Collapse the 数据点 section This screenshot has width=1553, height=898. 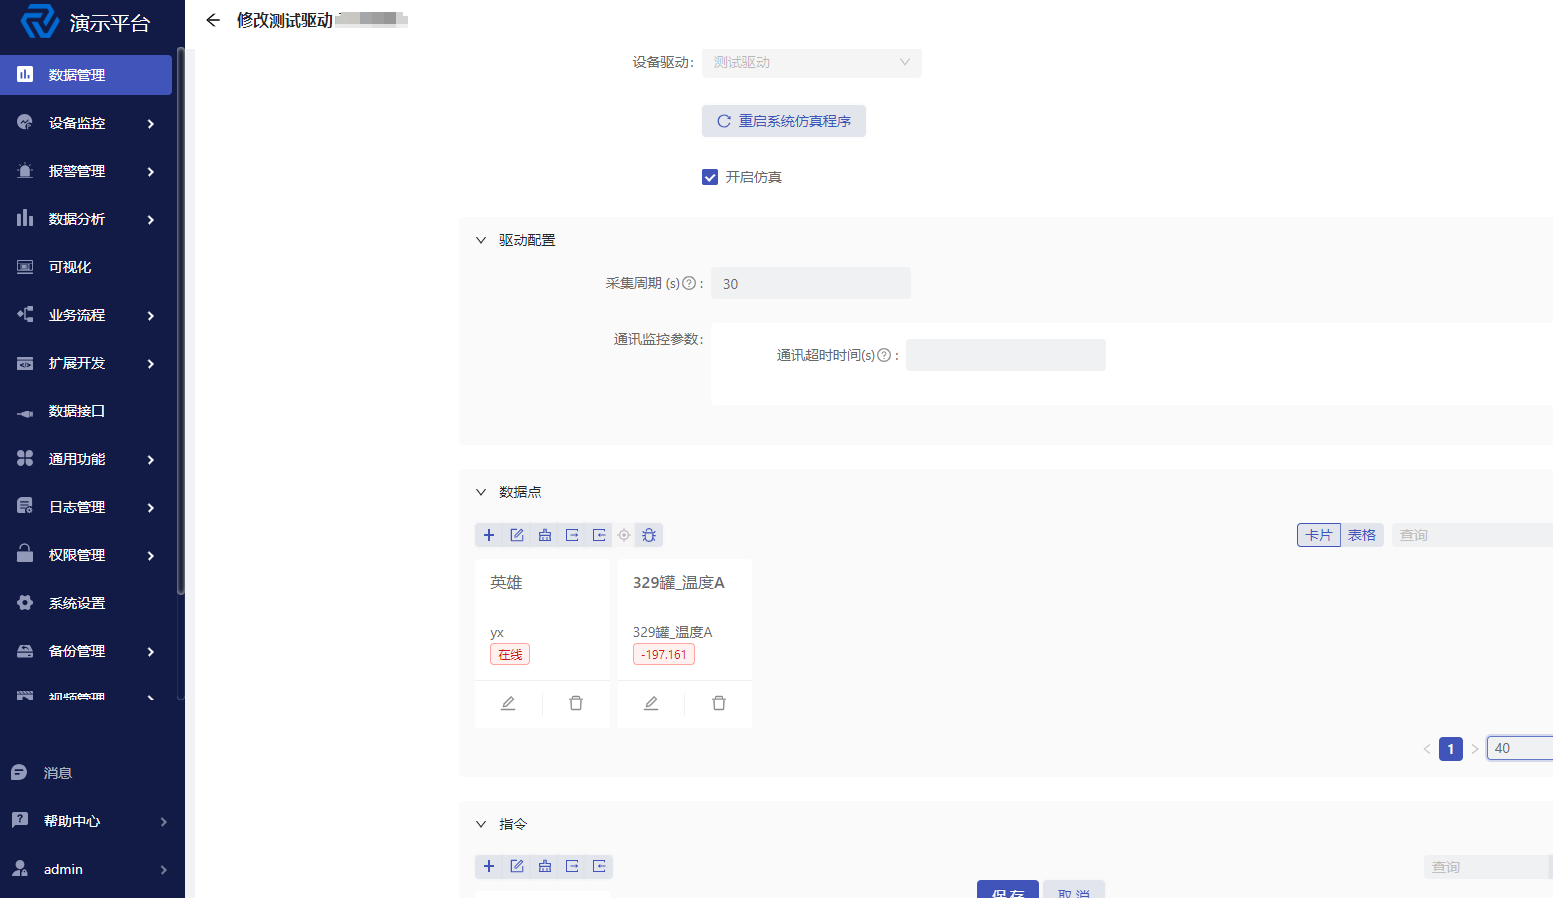481,492
